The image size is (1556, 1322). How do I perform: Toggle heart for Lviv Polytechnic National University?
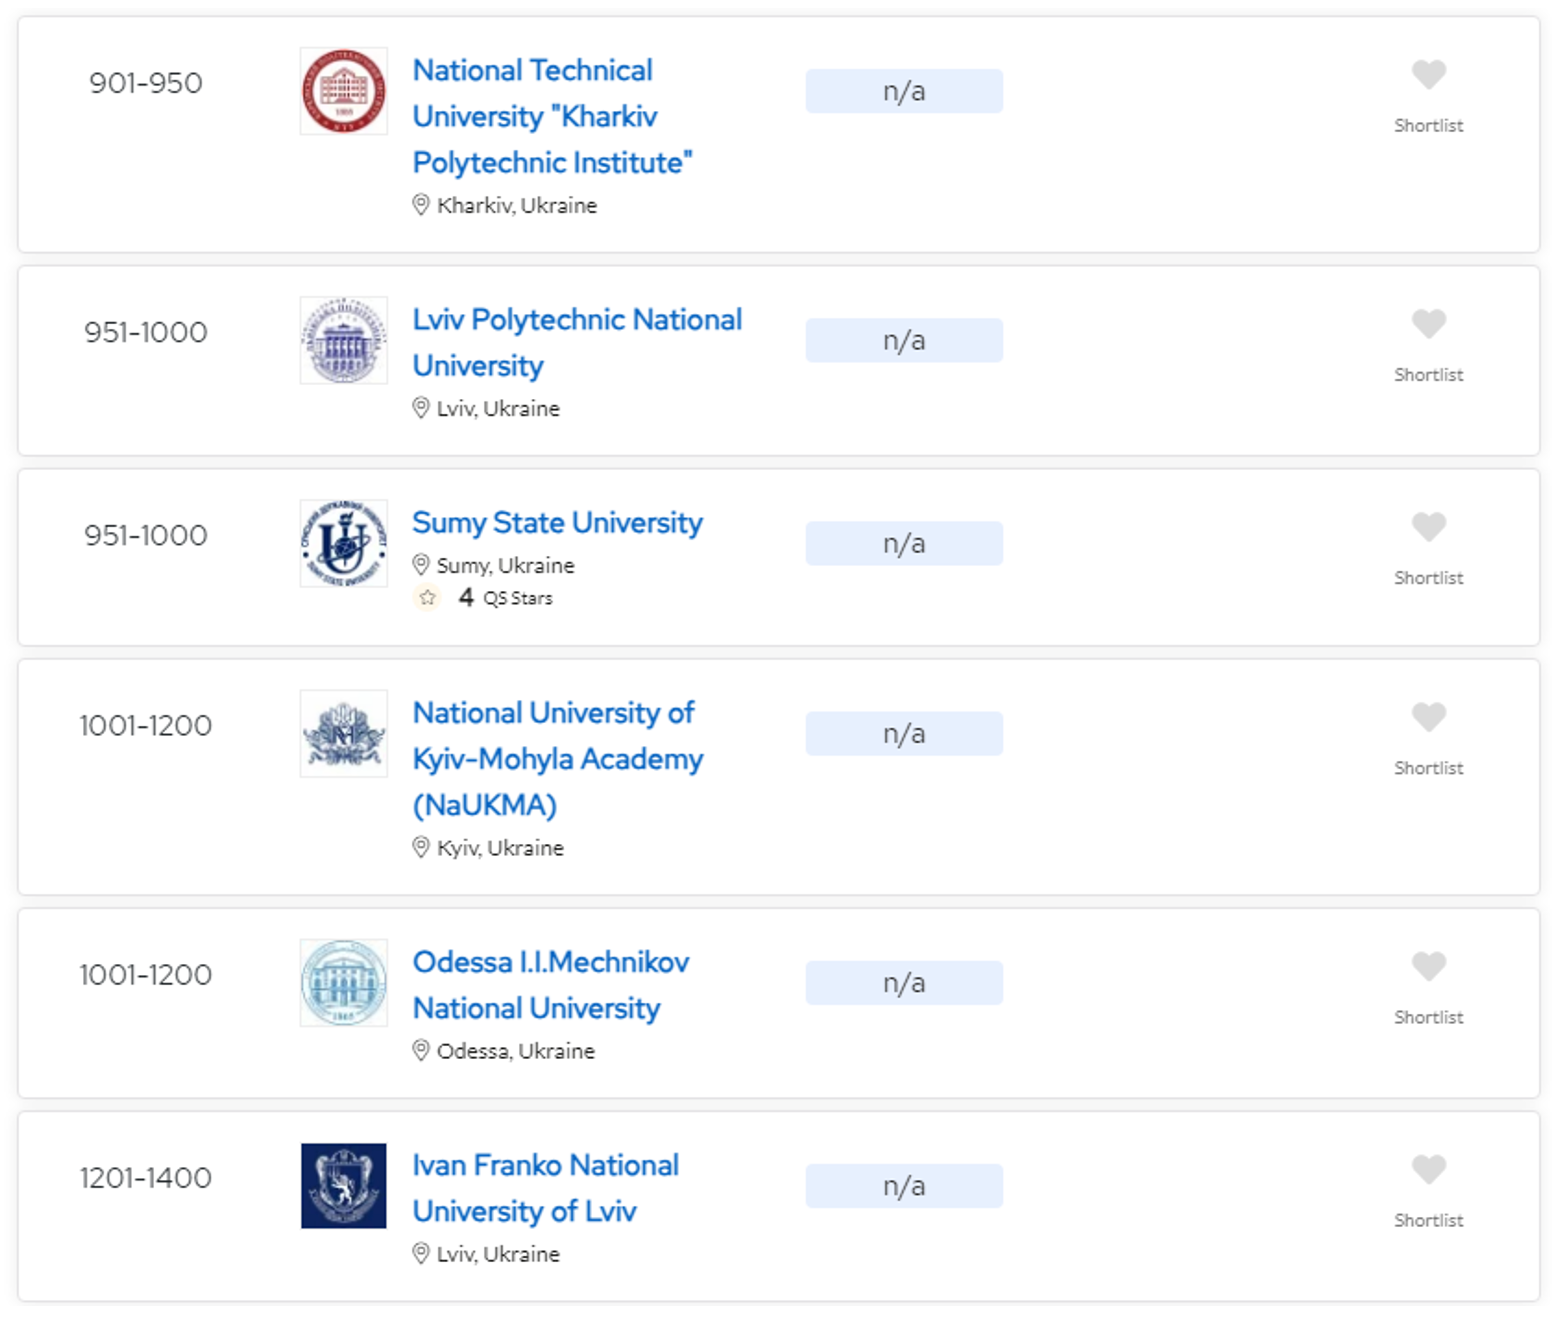click(x=1428, y=324)
